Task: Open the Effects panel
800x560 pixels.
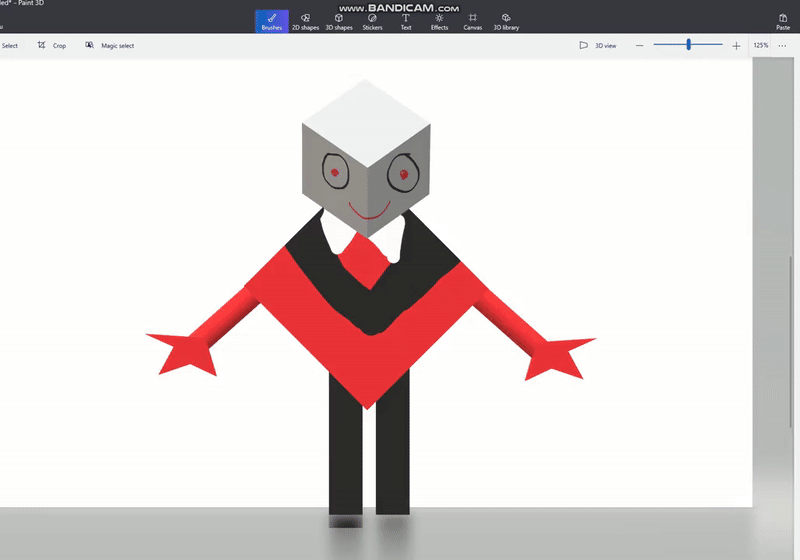Action: click(x=439, y=21)
